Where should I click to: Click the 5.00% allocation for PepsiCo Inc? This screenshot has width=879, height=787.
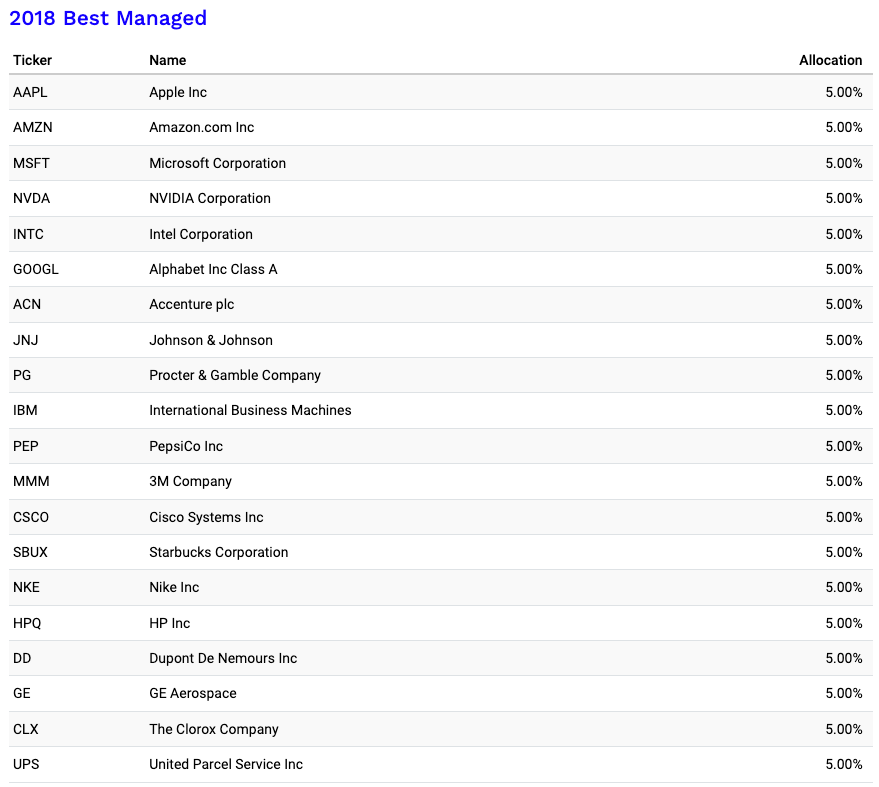[843, 446]
